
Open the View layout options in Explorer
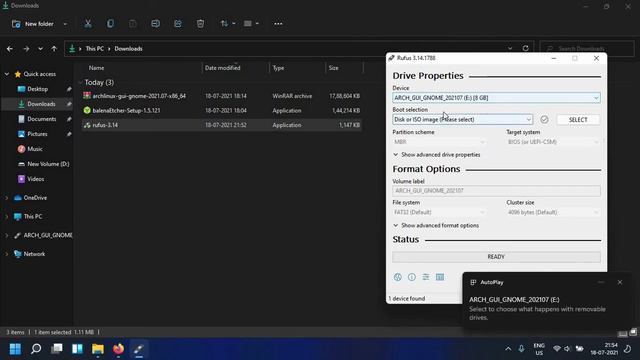pos(251,24)
